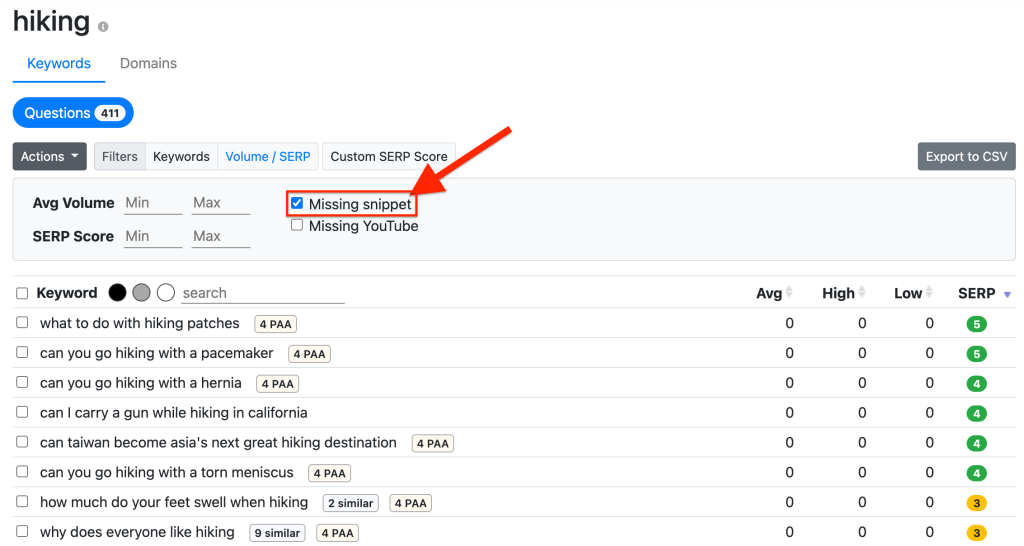Open the Volume / SERP filter section
1024x546 pixels.
coord(268,157)
